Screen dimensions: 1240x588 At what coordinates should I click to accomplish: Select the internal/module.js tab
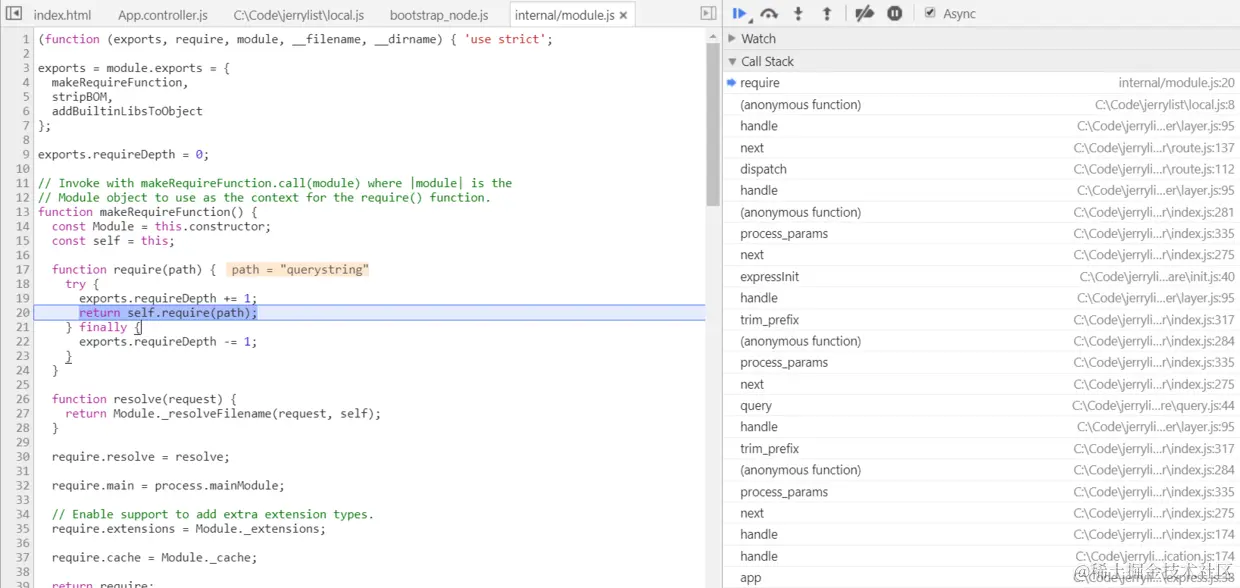[x=565, y=15]
